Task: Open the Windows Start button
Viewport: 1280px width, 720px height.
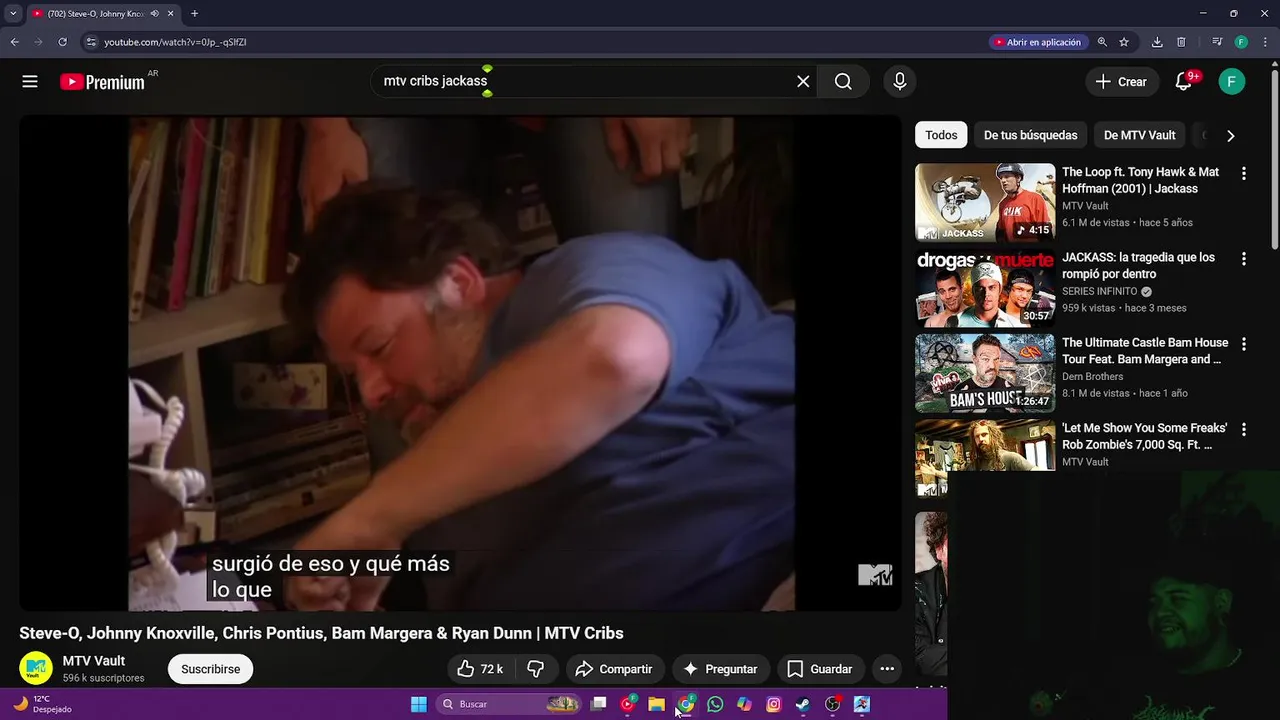Action: [x=419, y=704]
